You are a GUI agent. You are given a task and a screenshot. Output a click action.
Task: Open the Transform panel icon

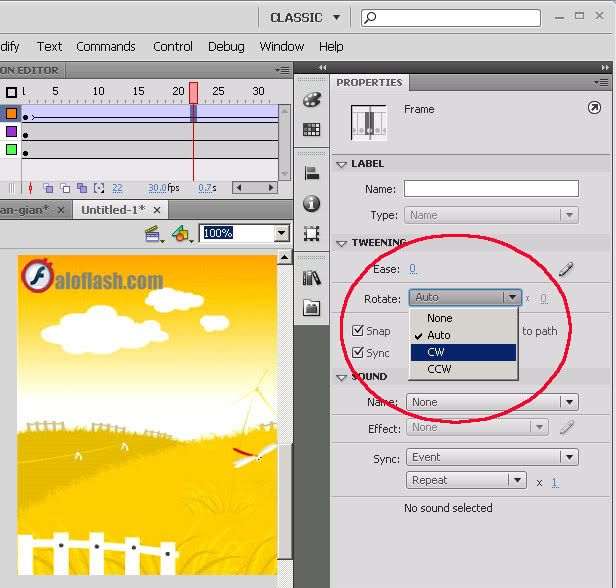click(x=311, y=233)
